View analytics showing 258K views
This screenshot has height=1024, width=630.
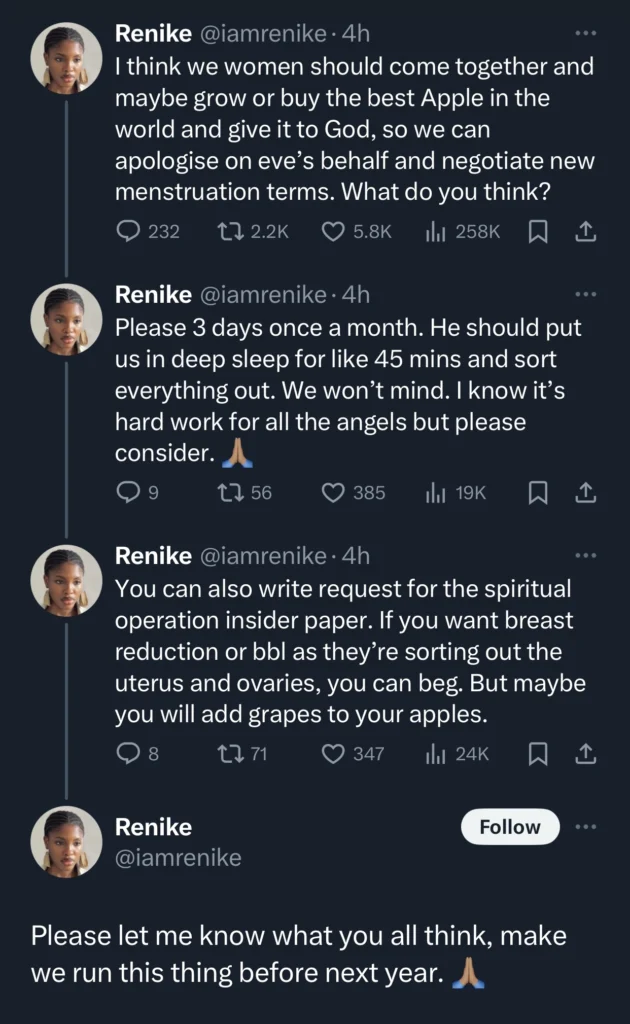[x=435, y=232]
